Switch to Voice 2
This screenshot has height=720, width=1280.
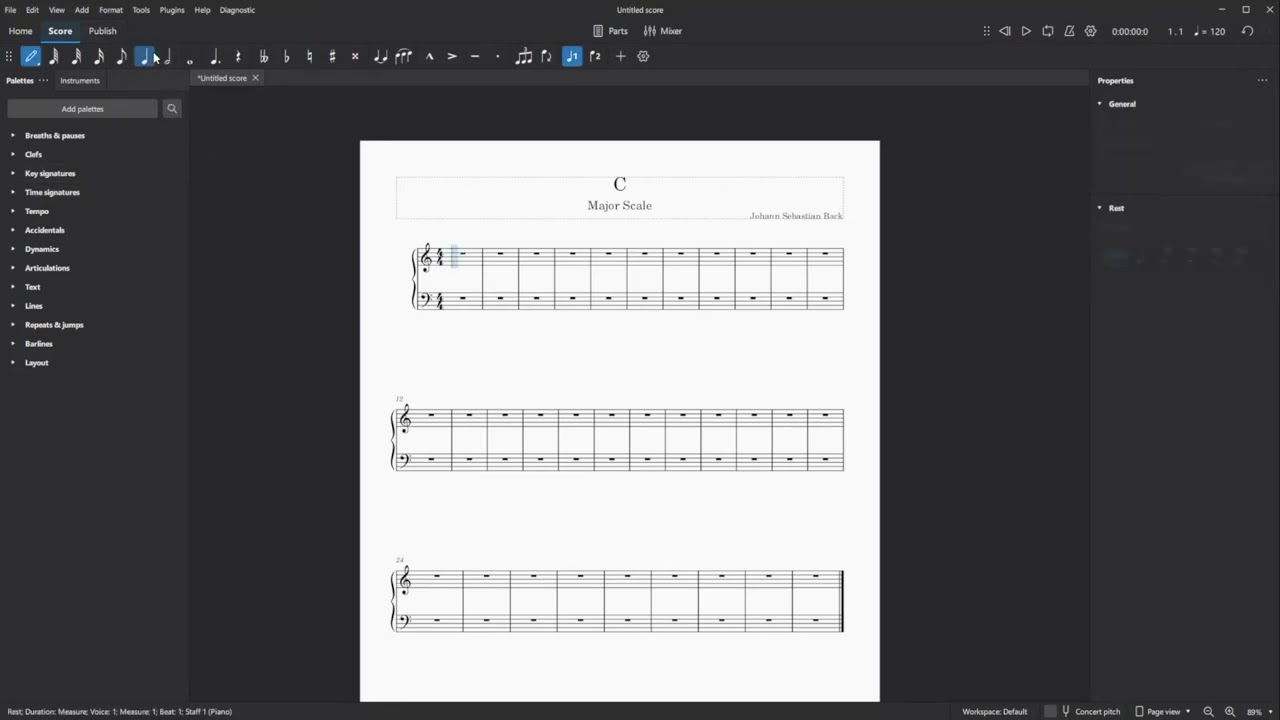[x=595, y=57]
